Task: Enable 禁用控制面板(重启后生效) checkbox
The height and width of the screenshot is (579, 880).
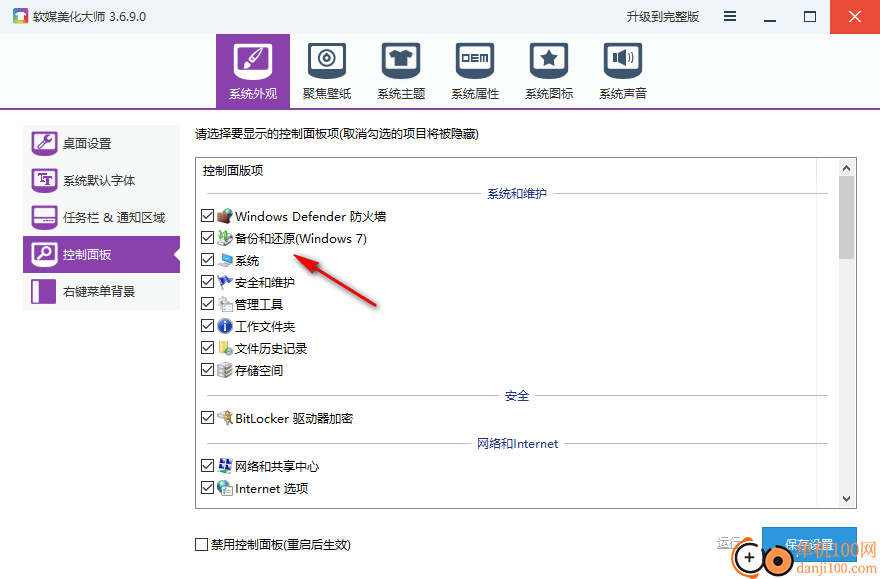Action: click(201, 544)
